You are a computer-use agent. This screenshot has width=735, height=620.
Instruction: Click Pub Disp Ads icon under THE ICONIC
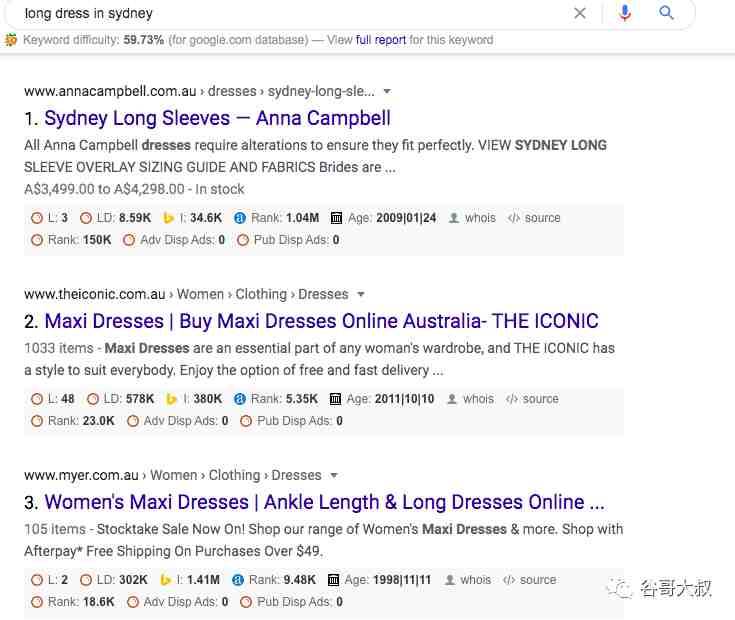pyautogui.click(x=246, y=421)
